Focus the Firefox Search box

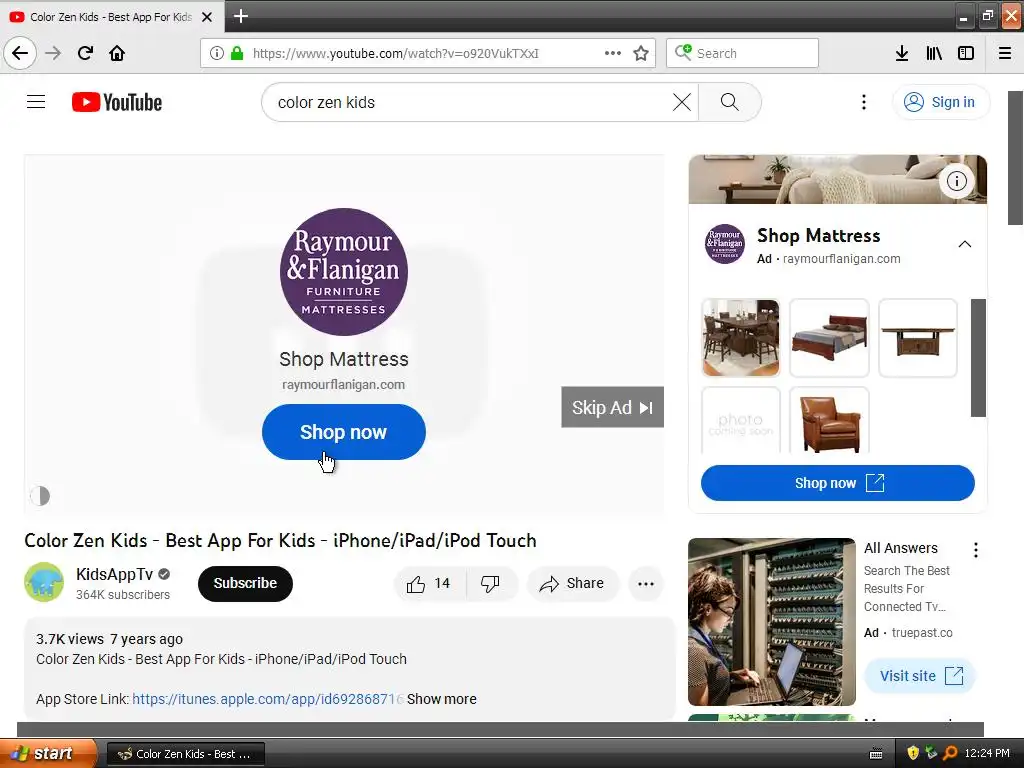click(x=742, y=53)
